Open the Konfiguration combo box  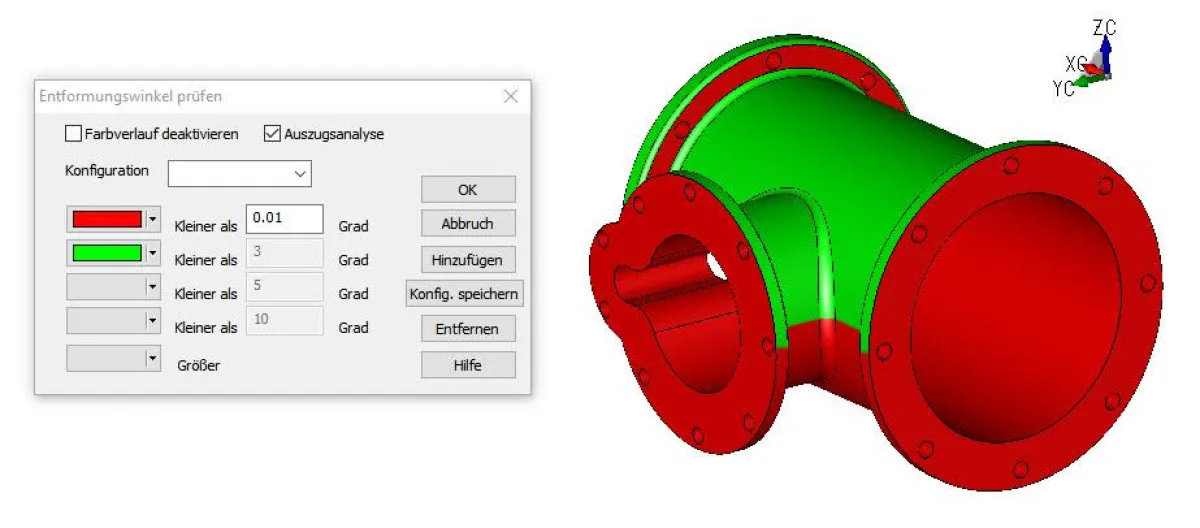[240, 173]
